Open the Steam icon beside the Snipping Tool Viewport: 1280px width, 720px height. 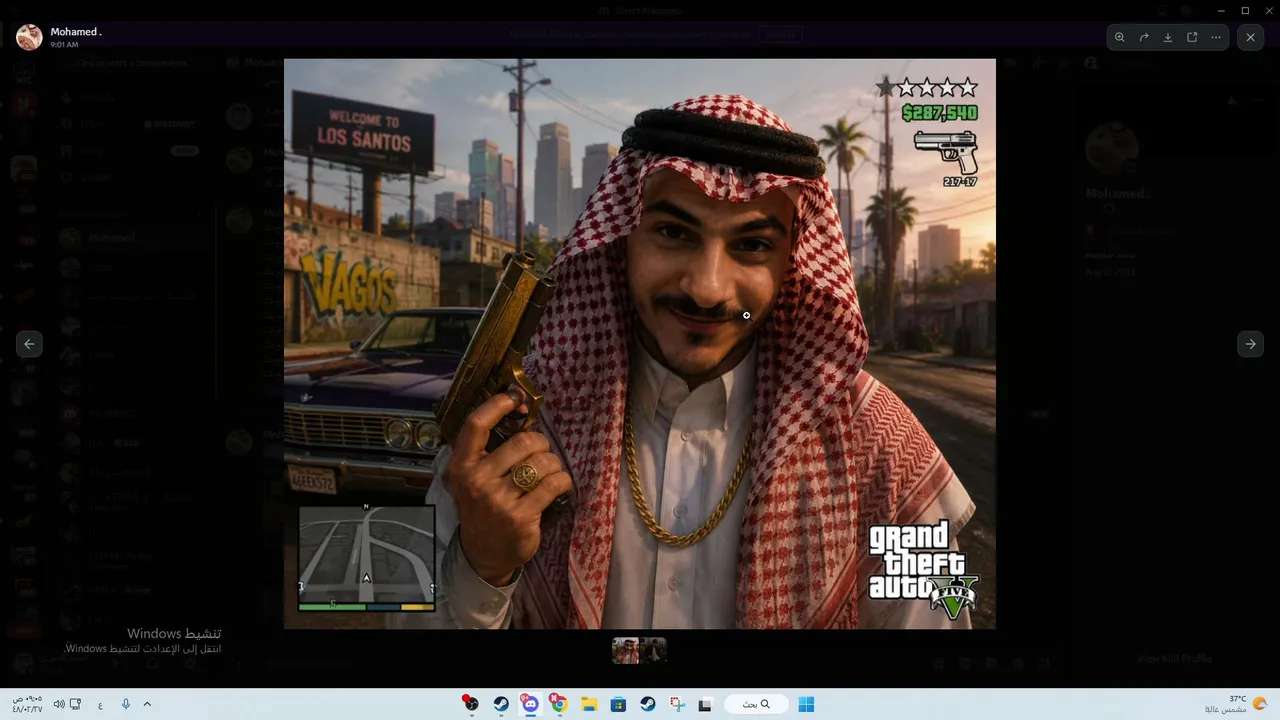pos(647,704)
